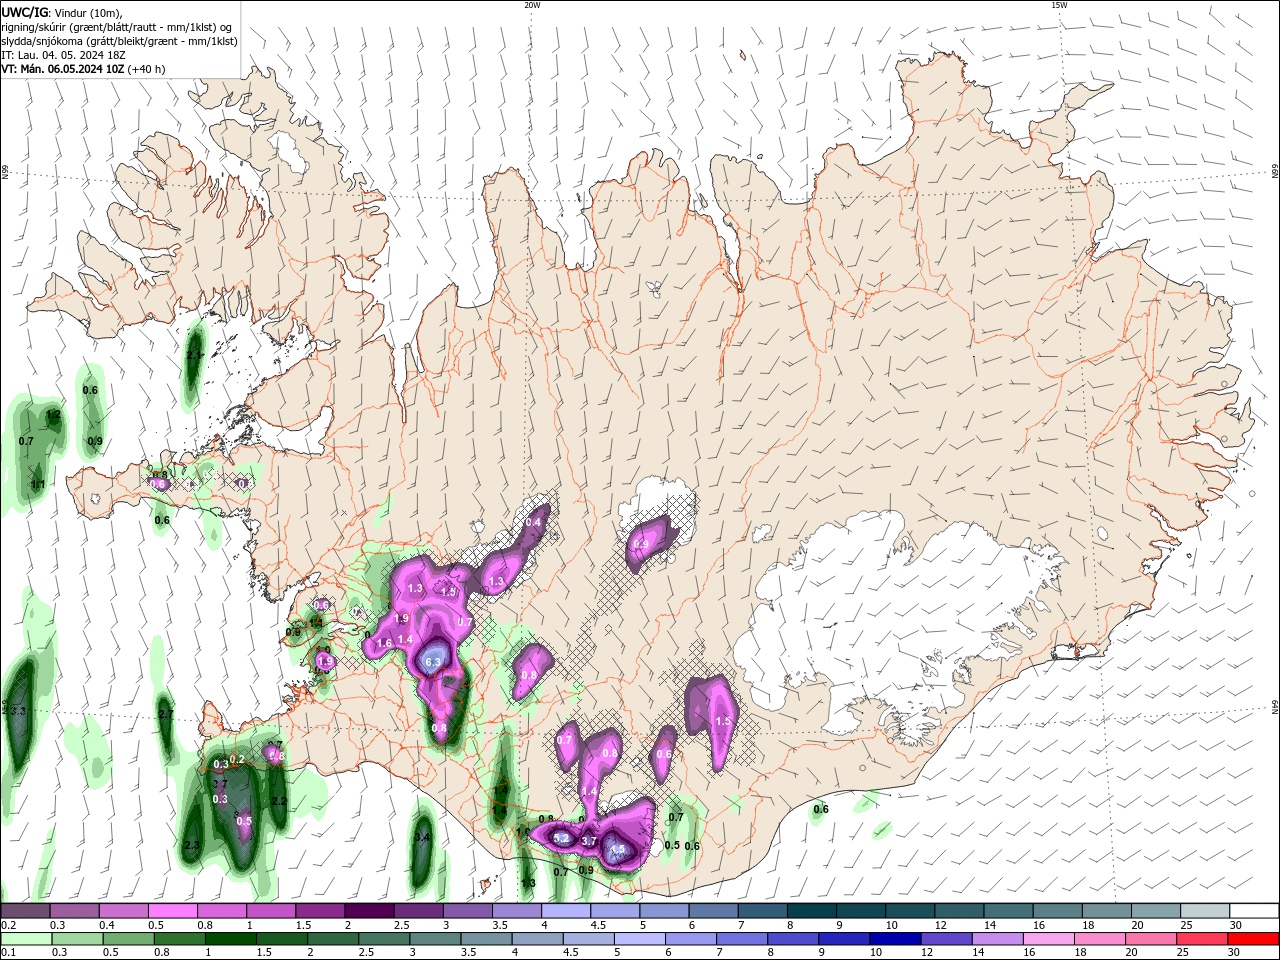Pick the violet rain swatch from 12 to 14
This screenshot has height=960, width=1280.
[946, 939]
